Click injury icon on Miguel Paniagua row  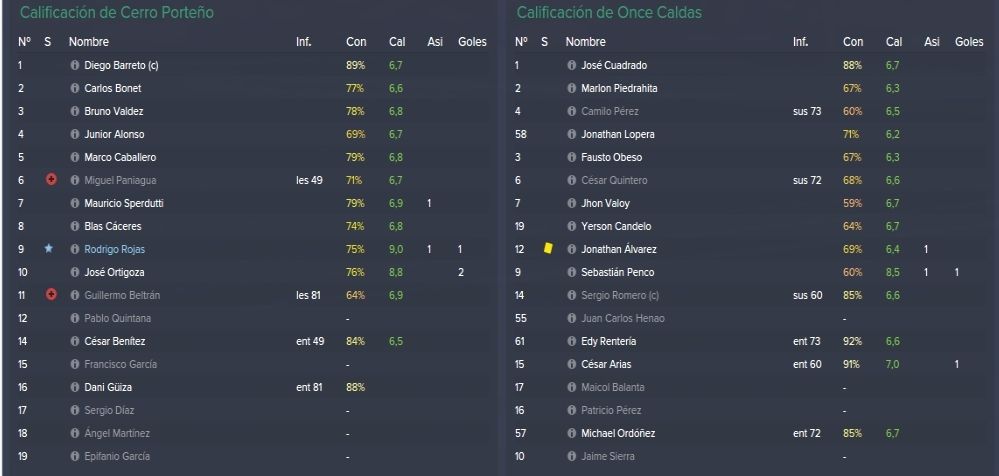[52, 180]
